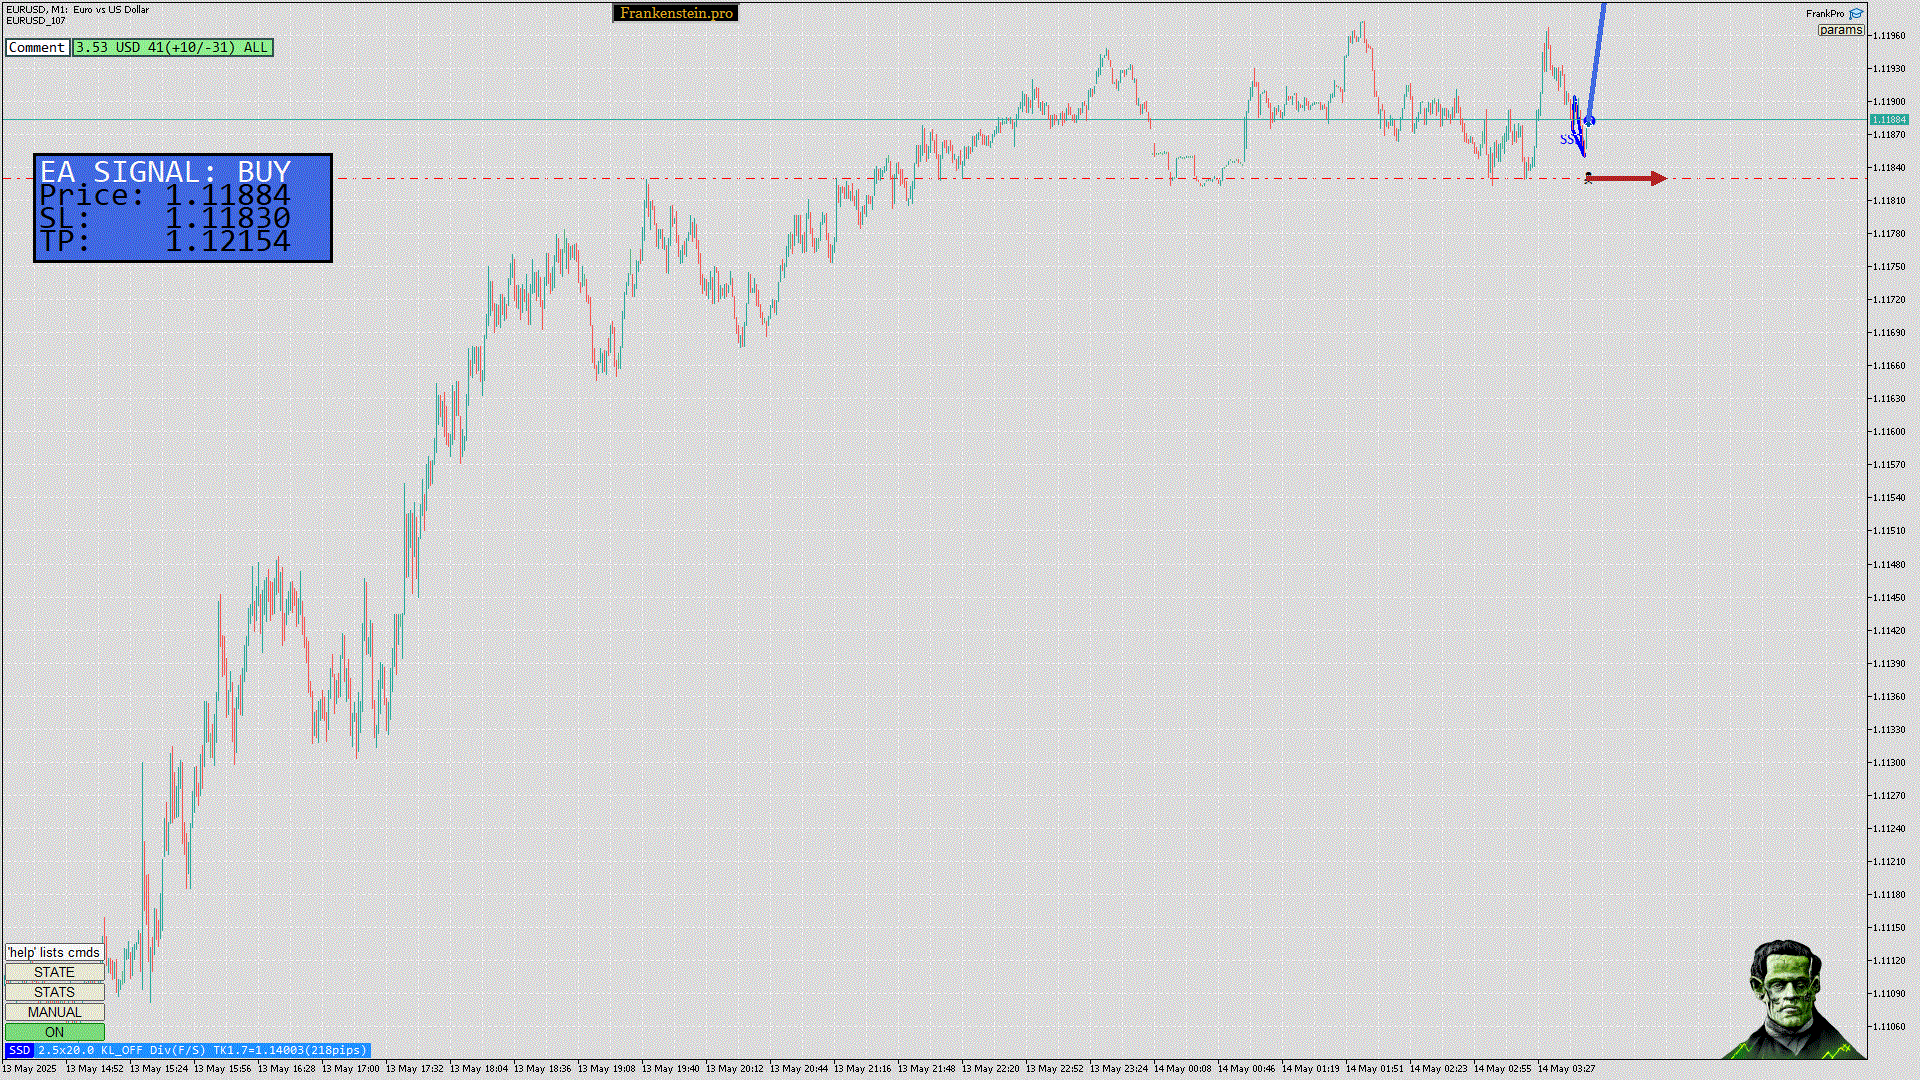Click the Price: 1.11884 line

tap(165, 195)
